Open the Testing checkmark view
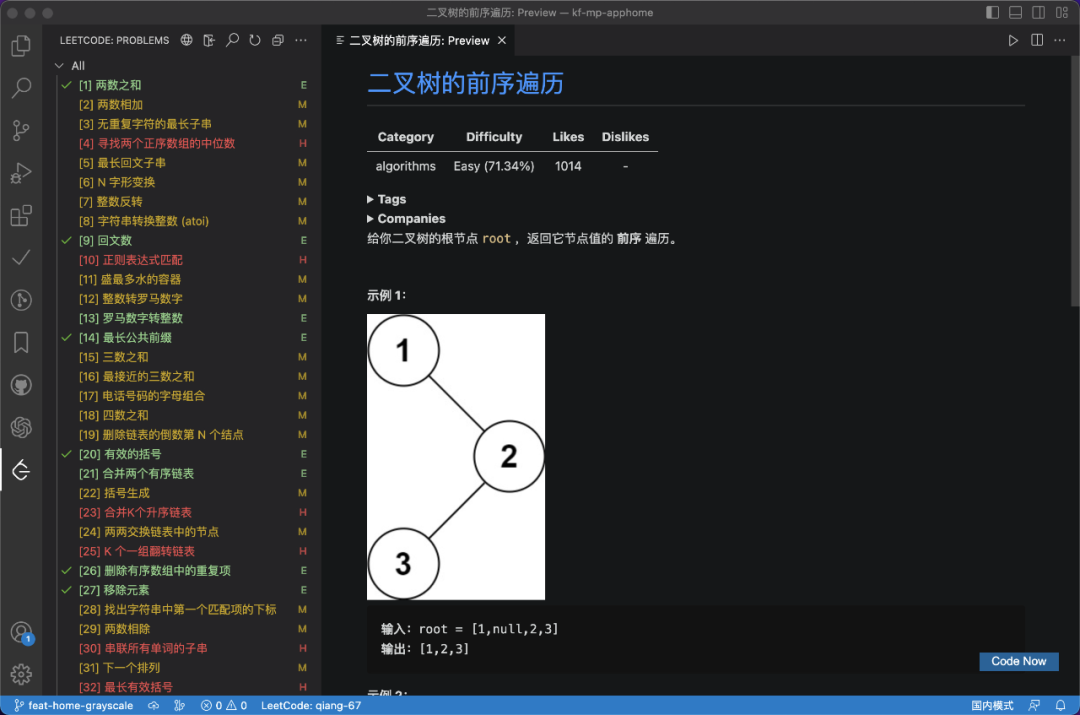 click(21, 258)
